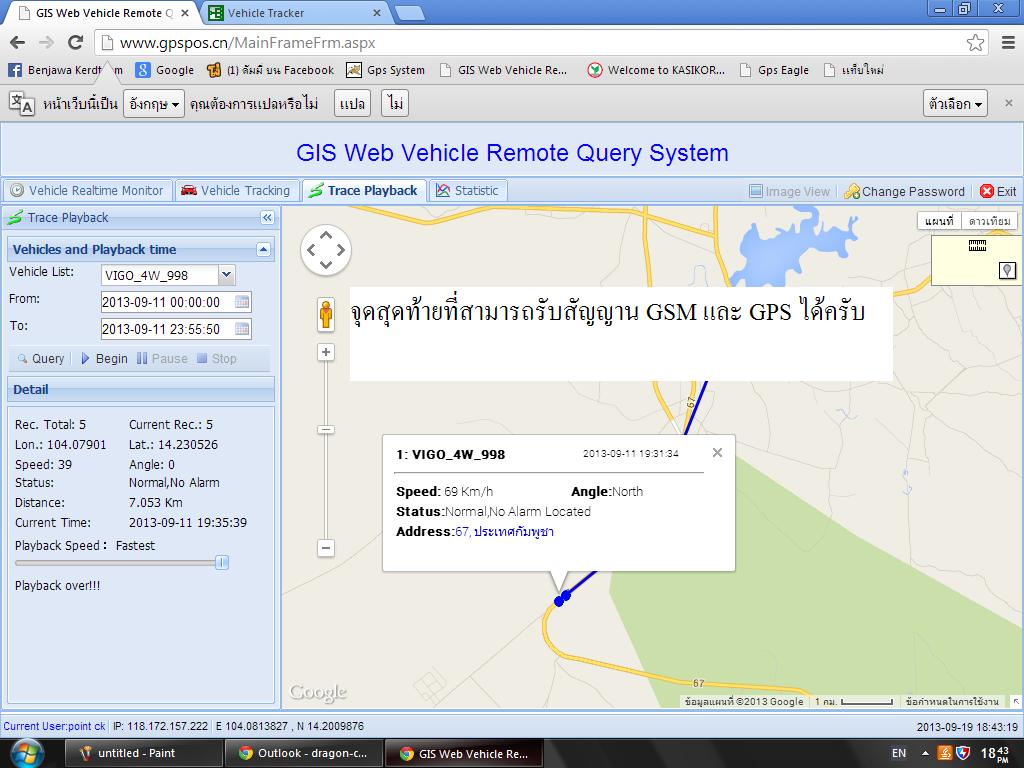Click the Playback Speed slider handle
The height and width of the screenshot is (768, 1024).
pos(221,562)
